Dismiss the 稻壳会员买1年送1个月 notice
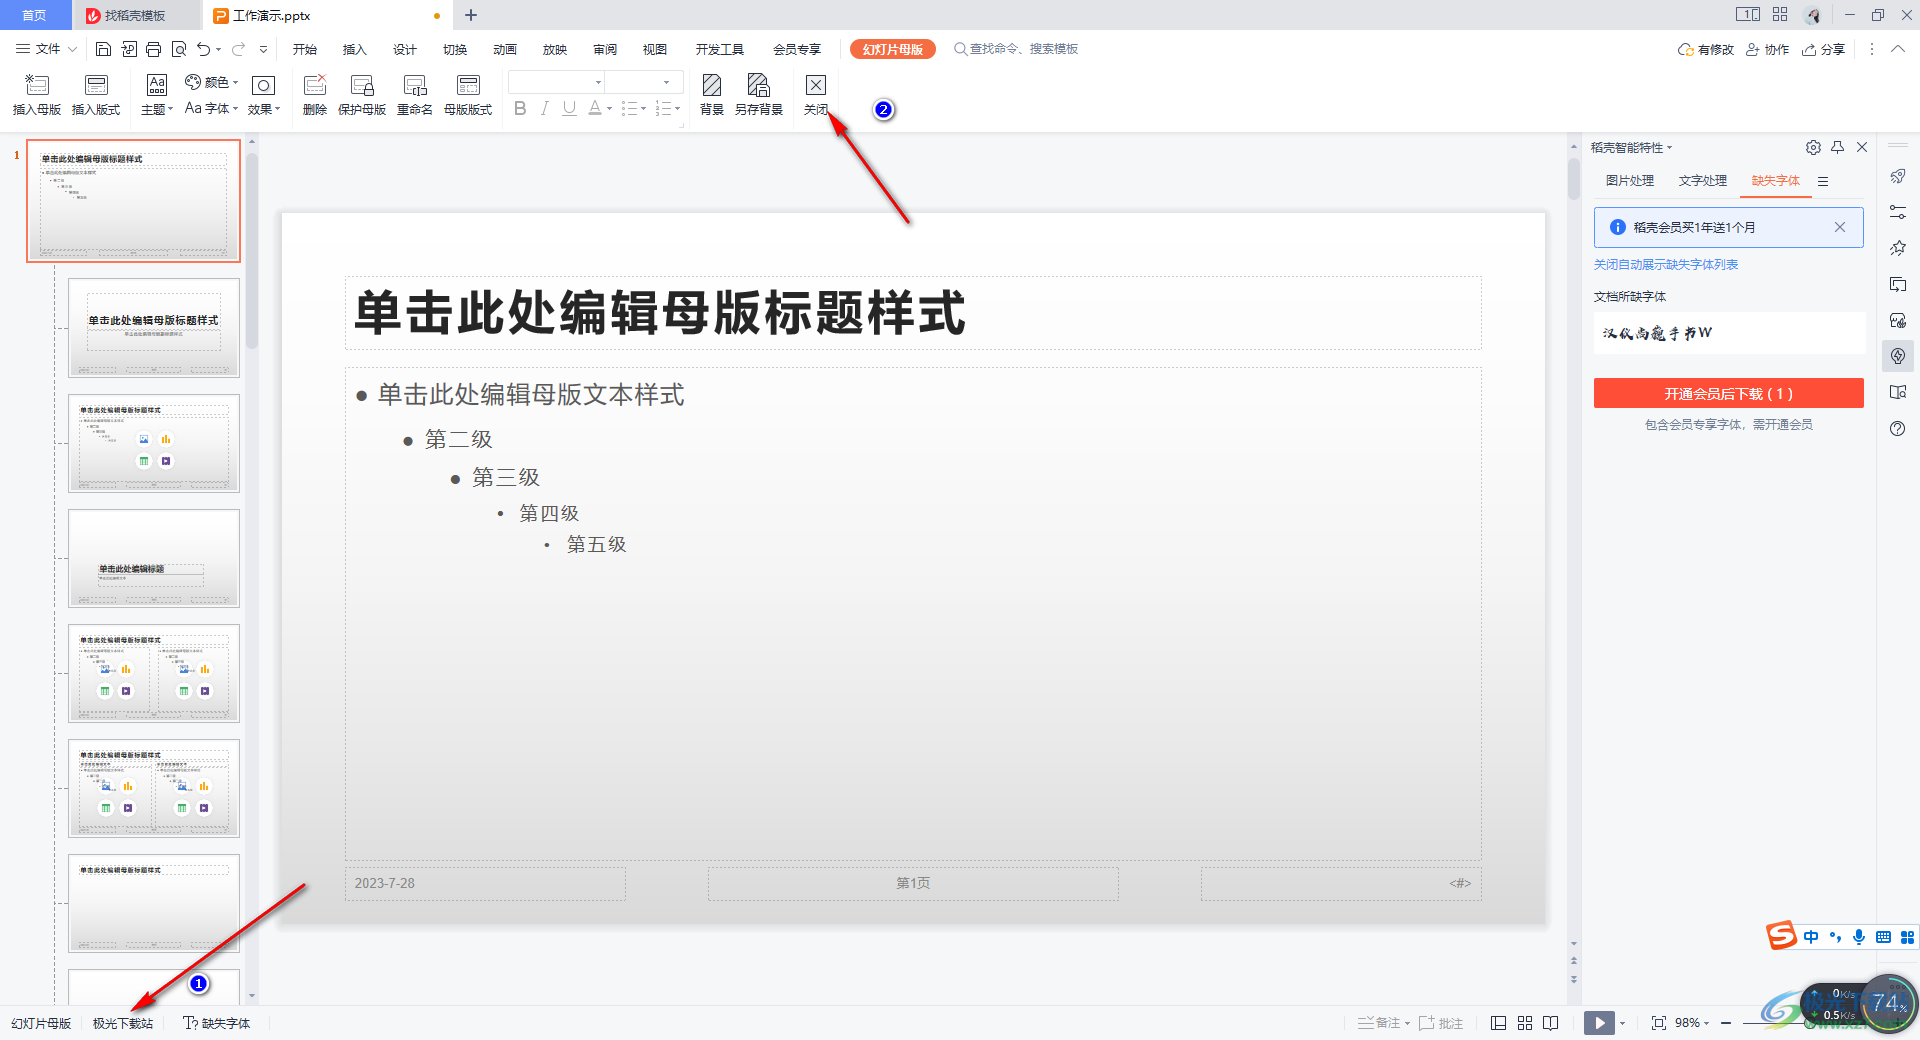This screenshot has width=1920, height=1040. point(1839,227)
